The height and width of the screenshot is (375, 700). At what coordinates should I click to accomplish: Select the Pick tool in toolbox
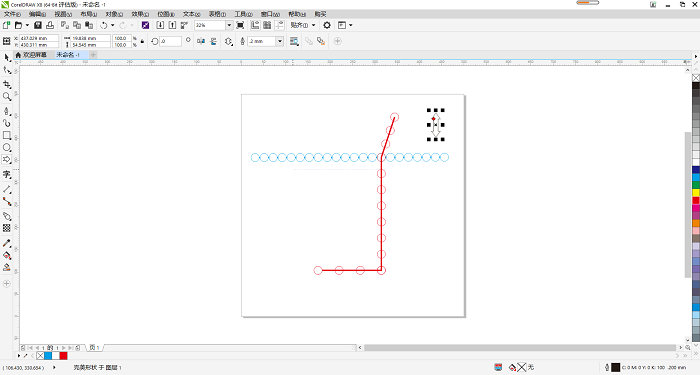click(x=7, y=58)
